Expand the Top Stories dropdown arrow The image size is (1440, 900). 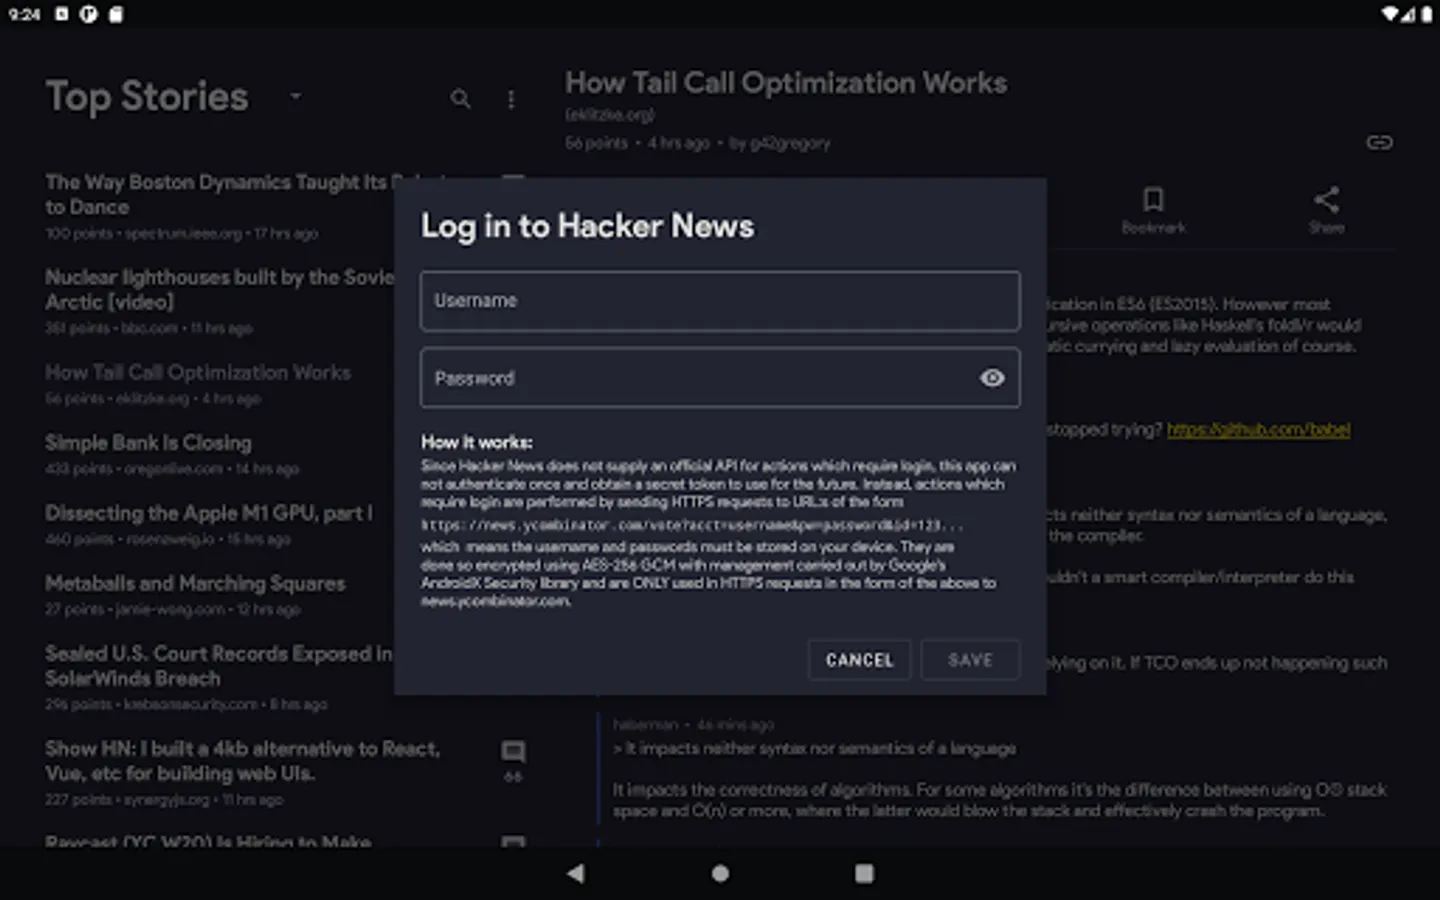[x=295, y=96]
